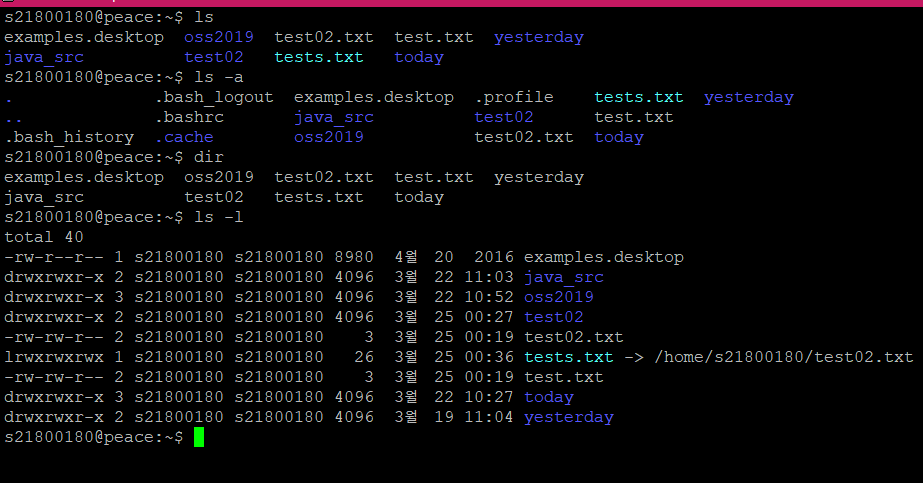Click white yesterday in the dir output
Viewport: 923px width, 483px height.
(539, 177)
